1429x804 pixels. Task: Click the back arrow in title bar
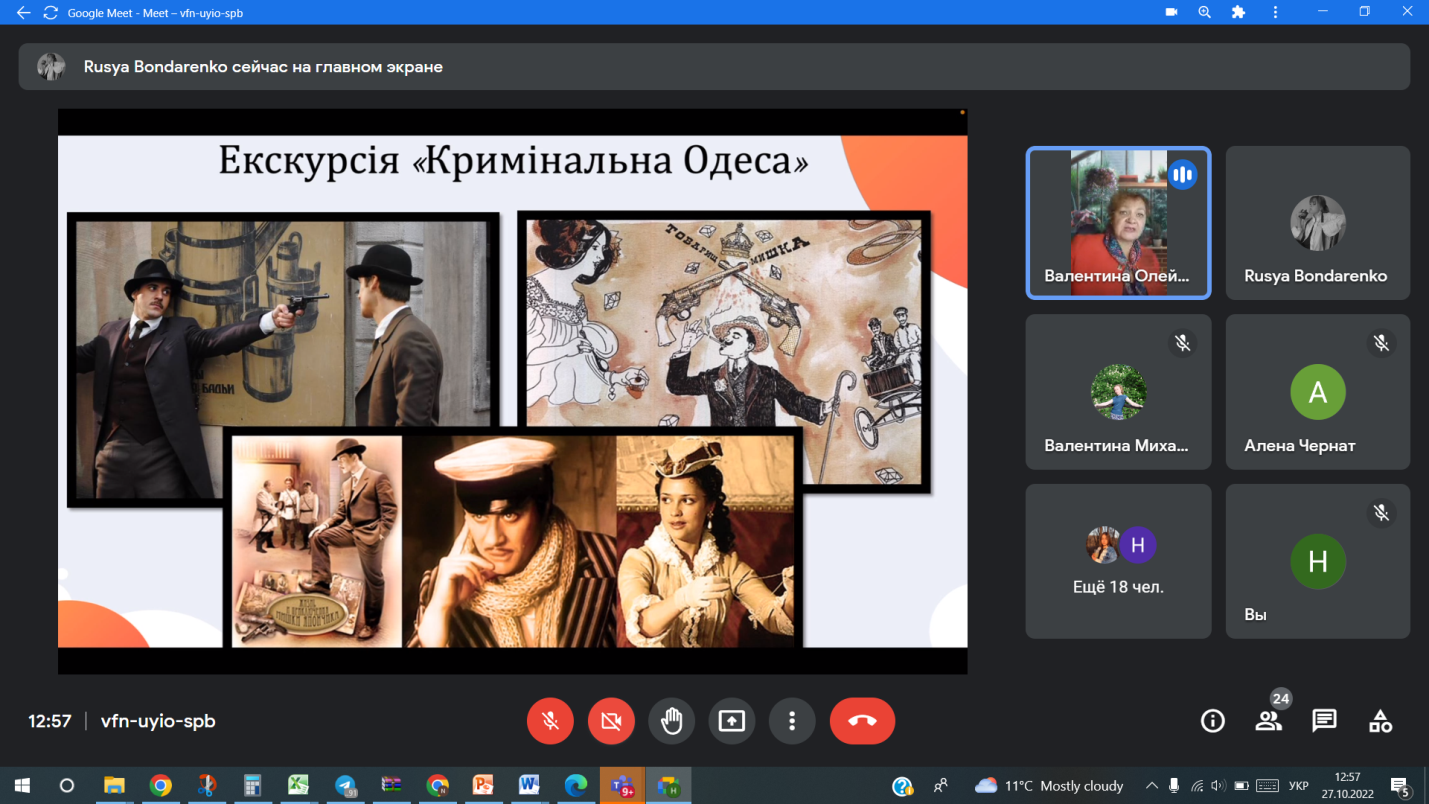pos(23,13)
